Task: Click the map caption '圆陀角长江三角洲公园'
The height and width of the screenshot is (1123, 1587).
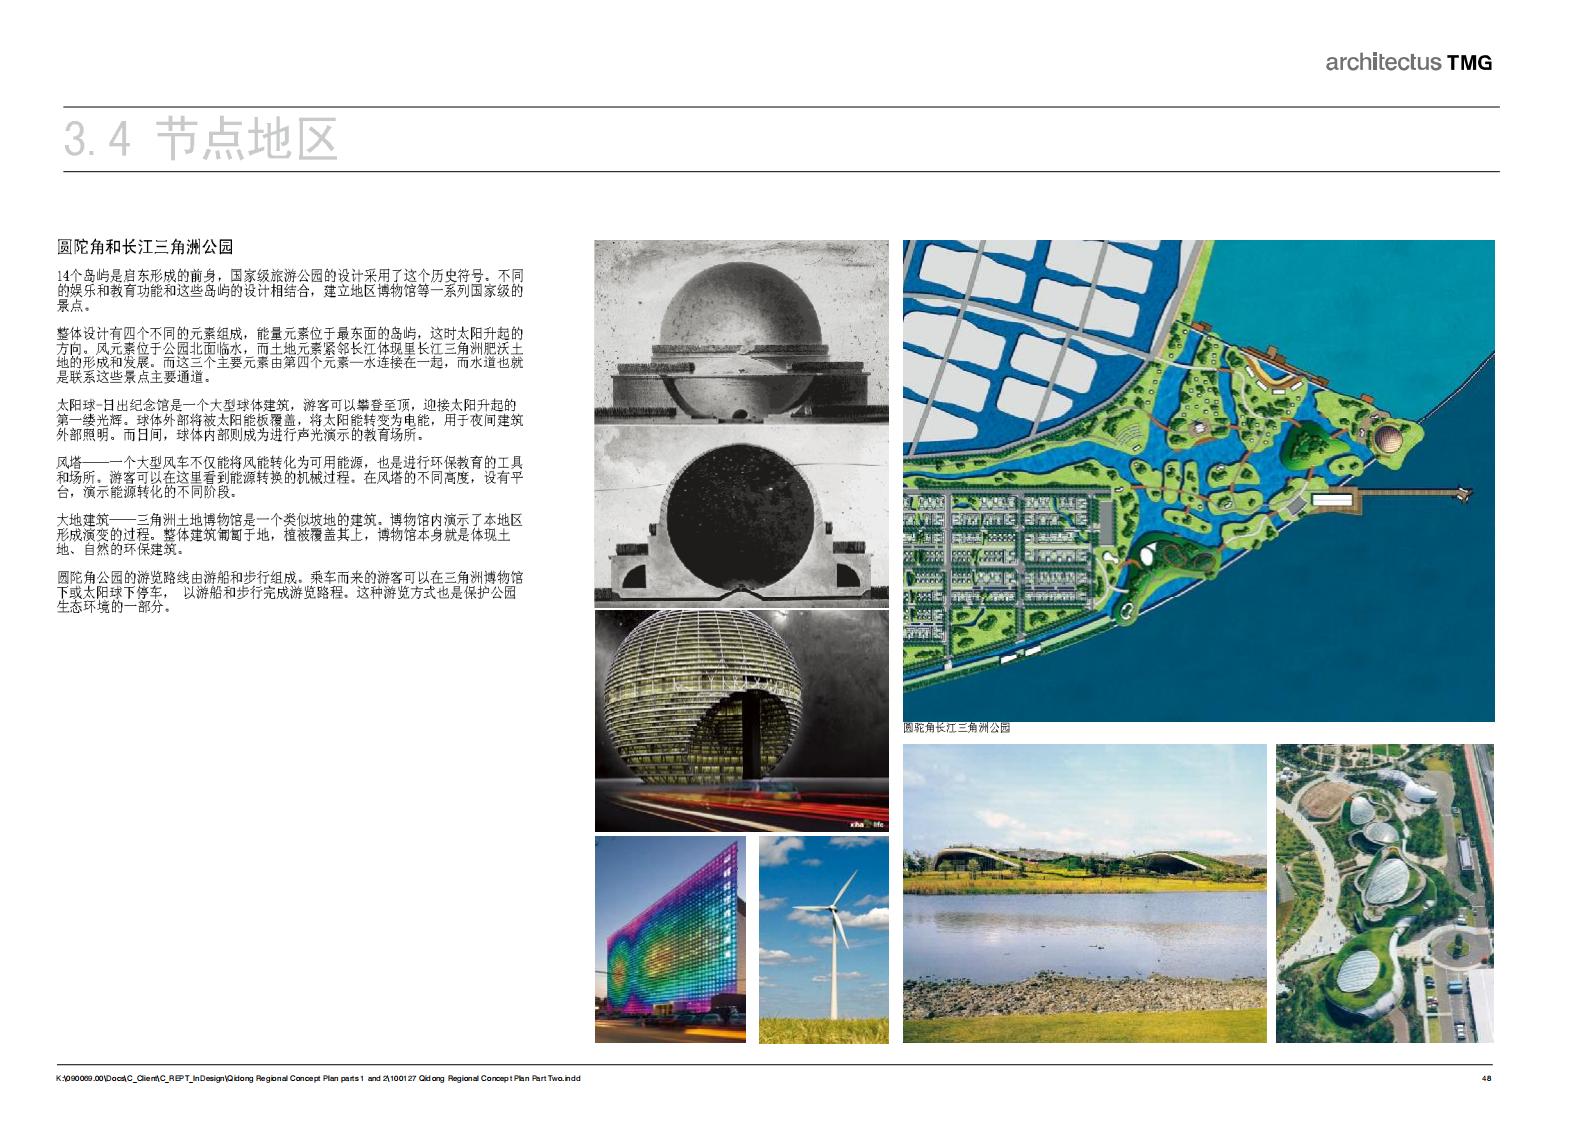Action: click(x=957, y=728)
